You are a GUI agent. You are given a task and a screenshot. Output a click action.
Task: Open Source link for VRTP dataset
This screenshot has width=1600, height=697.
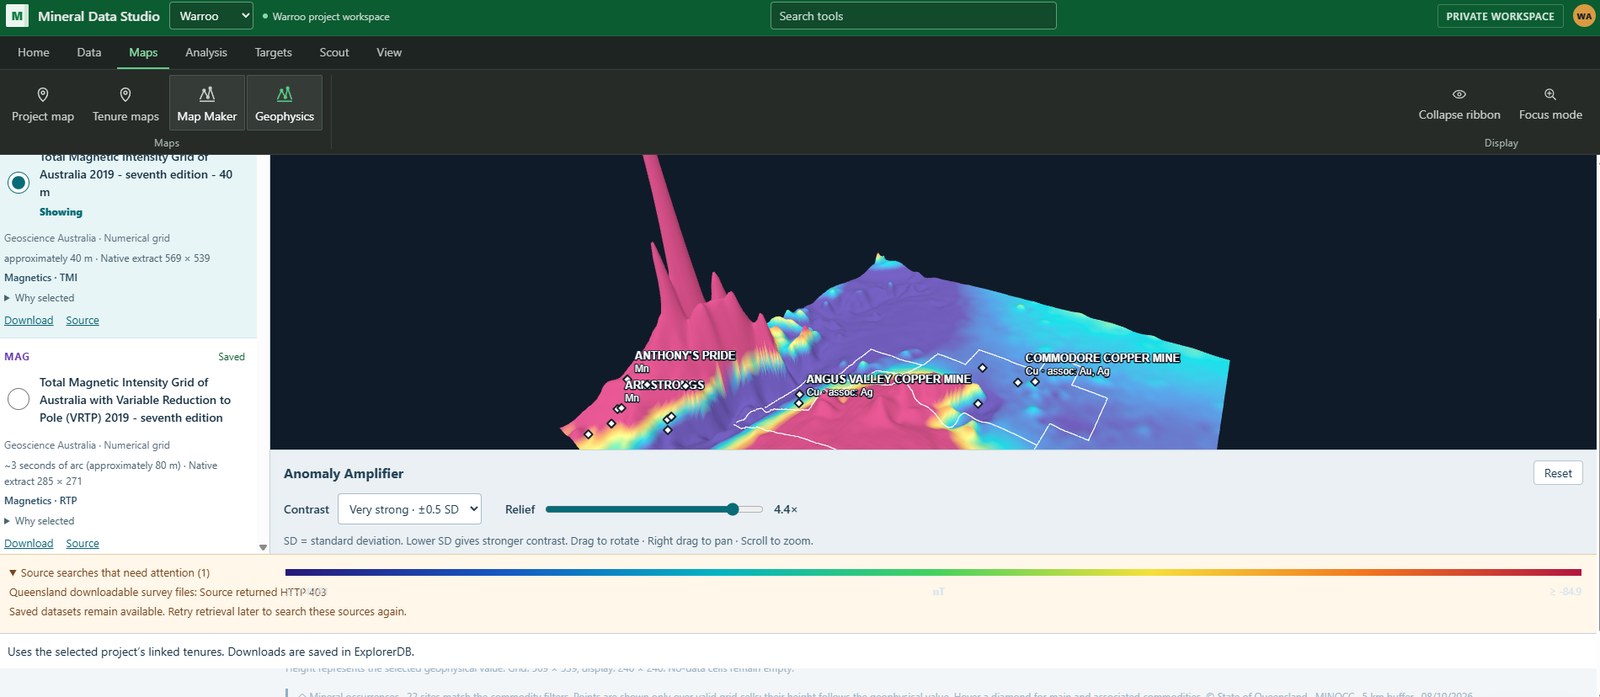click(x=82, y=544)
